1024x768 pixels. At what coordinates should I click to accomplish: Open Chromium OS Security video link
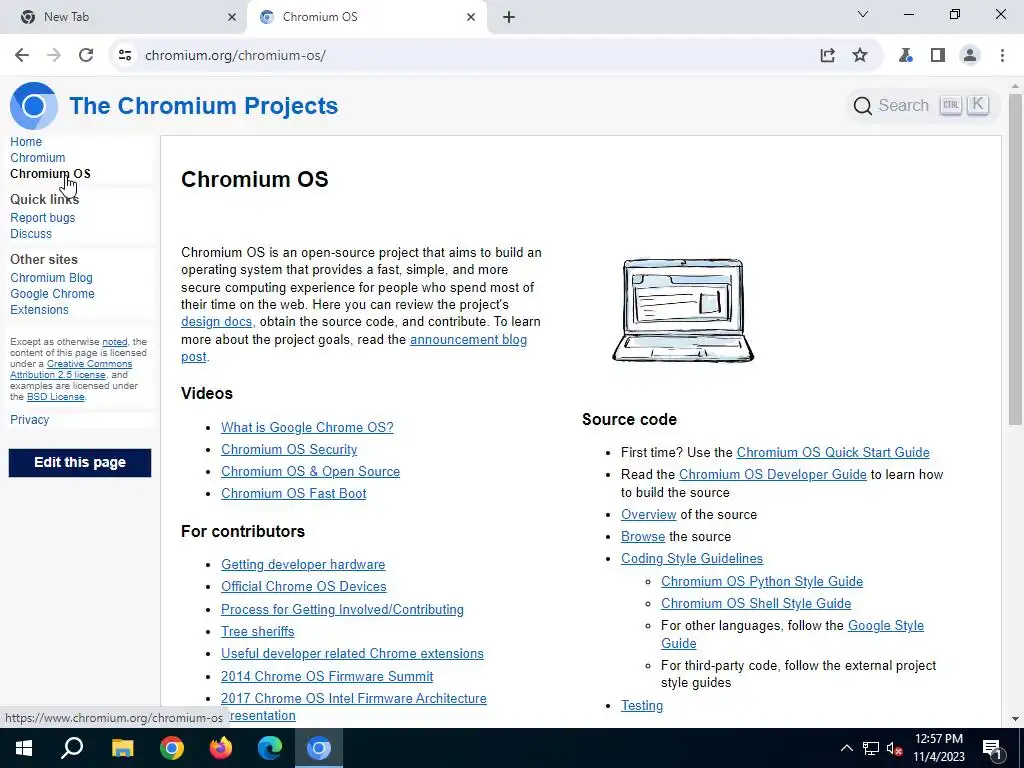pyautogui.click(x=289, y=450)
